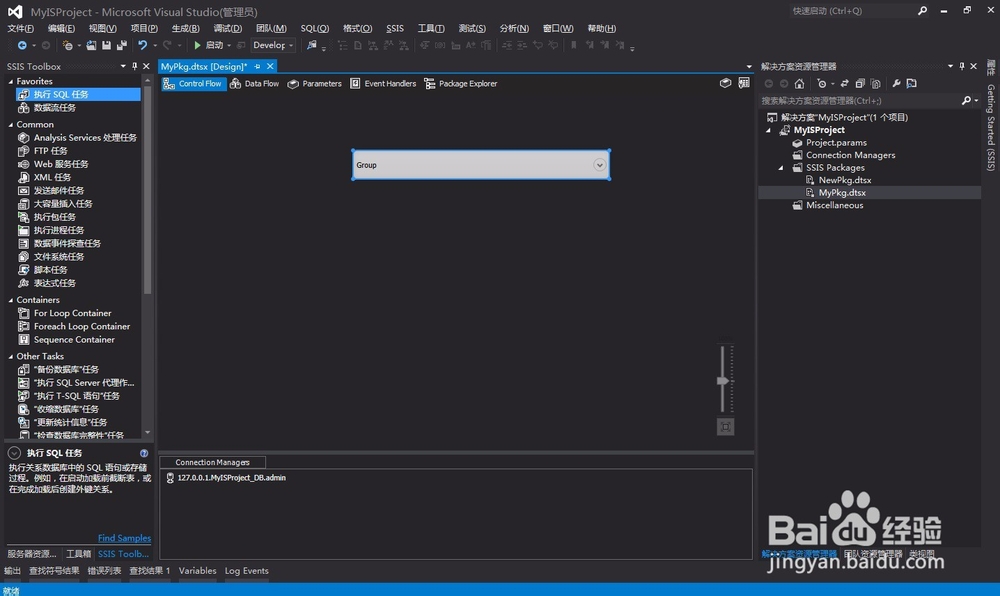Select the Sequence Container toolbox item
Screen dimensions: 1000x596
73,340
